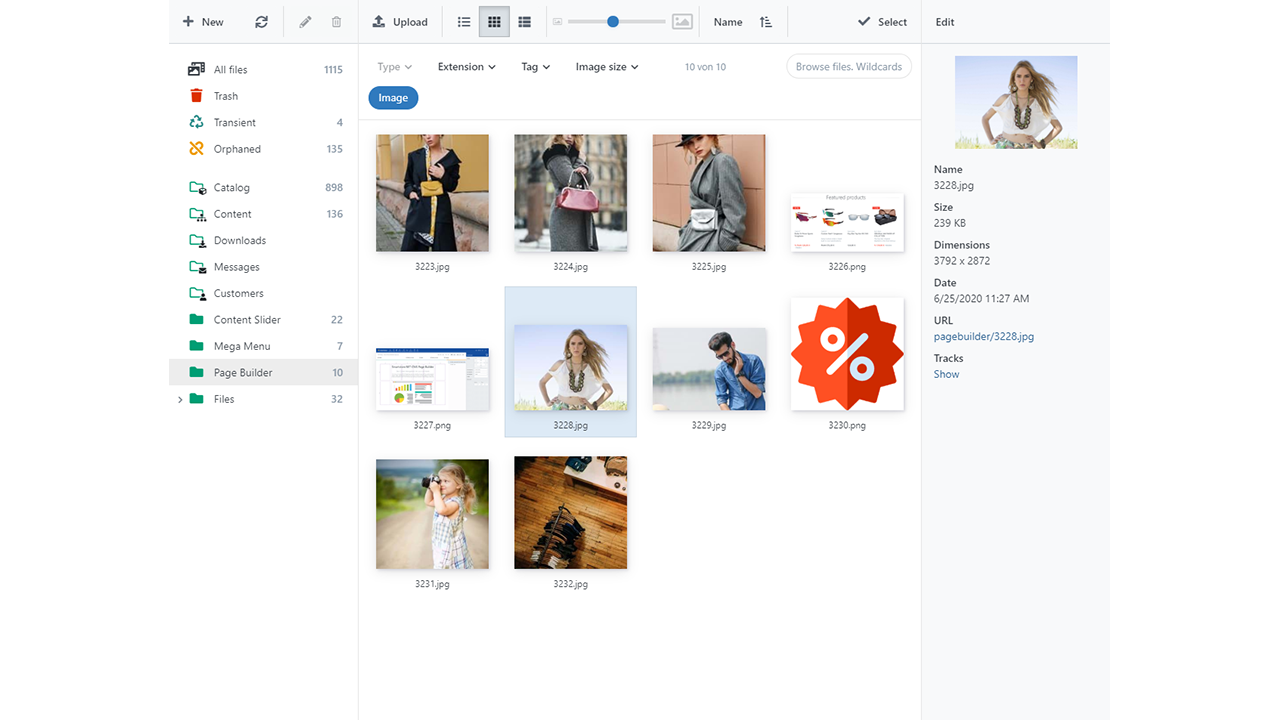Image resolution: width=1280 pixels, height=720 pixels.
Task: Click the thumbnail size slider handle
Action: coord(613,22)
